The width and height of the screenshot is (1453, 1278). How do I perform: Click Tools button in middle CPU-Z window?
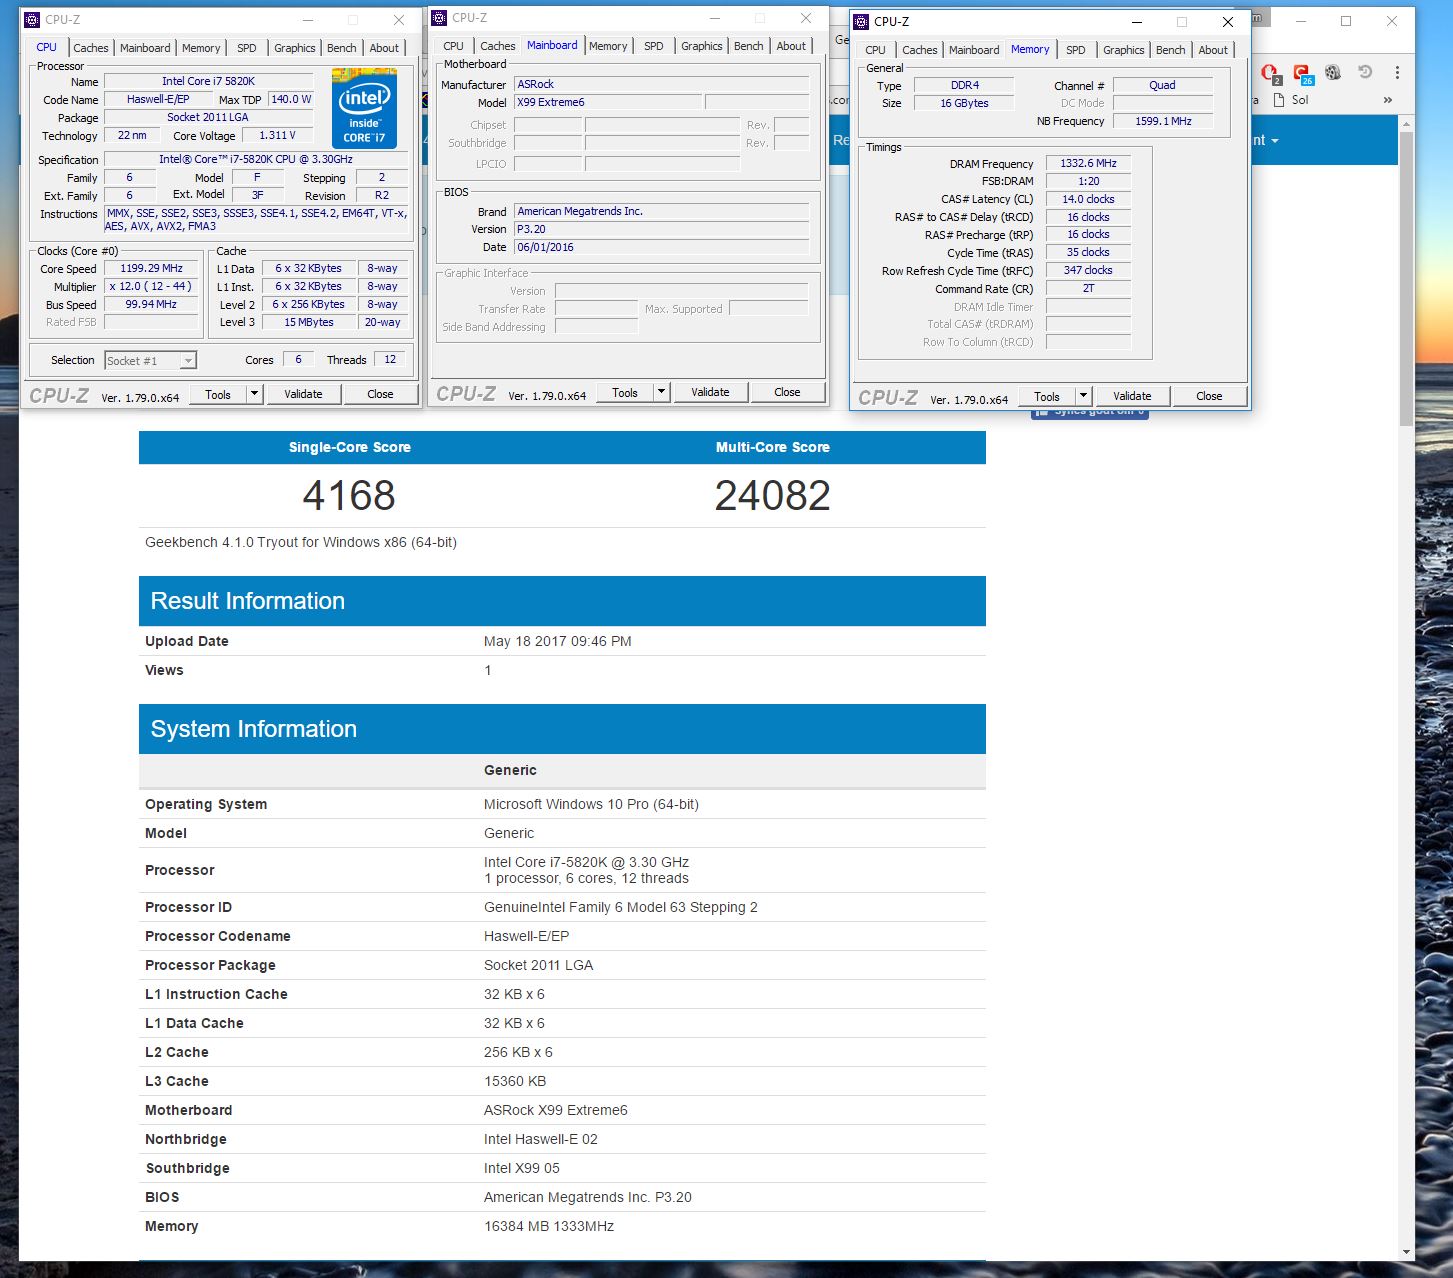pyautogui.click(x=625, y=392)
